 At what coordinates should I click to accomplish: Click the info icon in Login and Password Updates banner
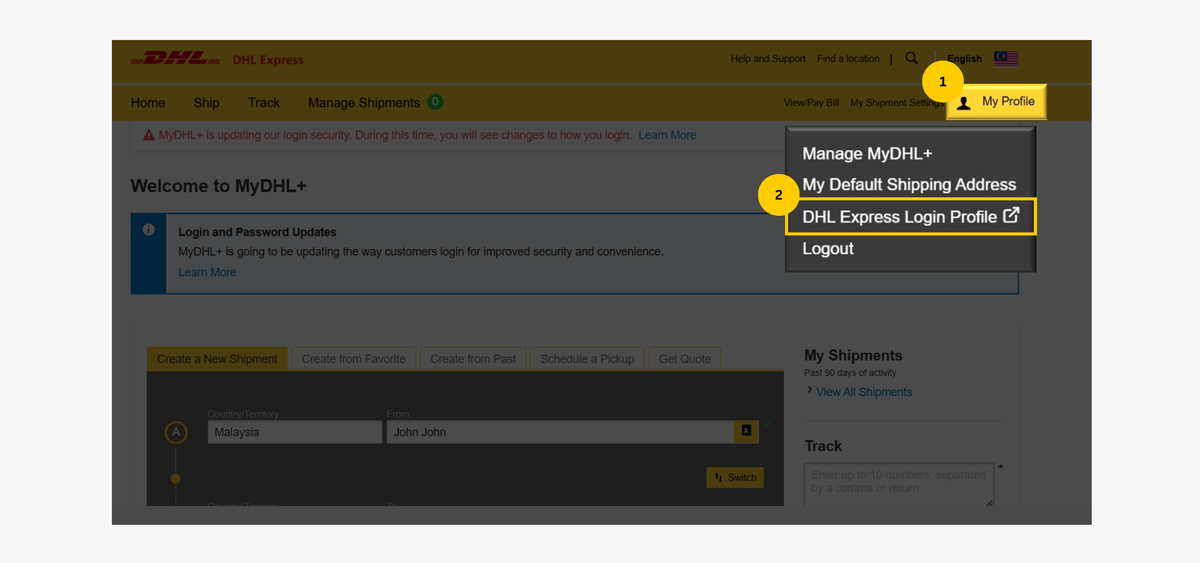148,229
